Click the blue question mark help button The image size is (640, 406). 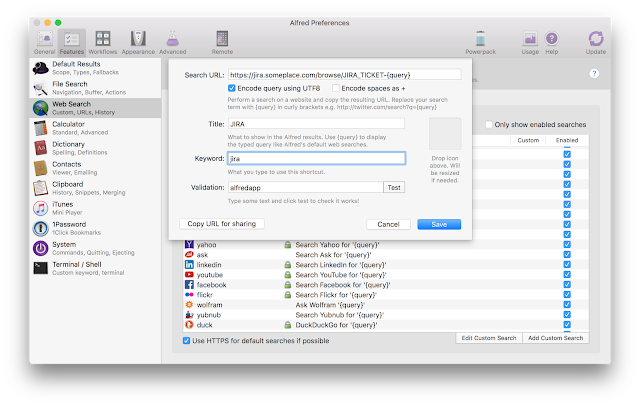(594, 73)
